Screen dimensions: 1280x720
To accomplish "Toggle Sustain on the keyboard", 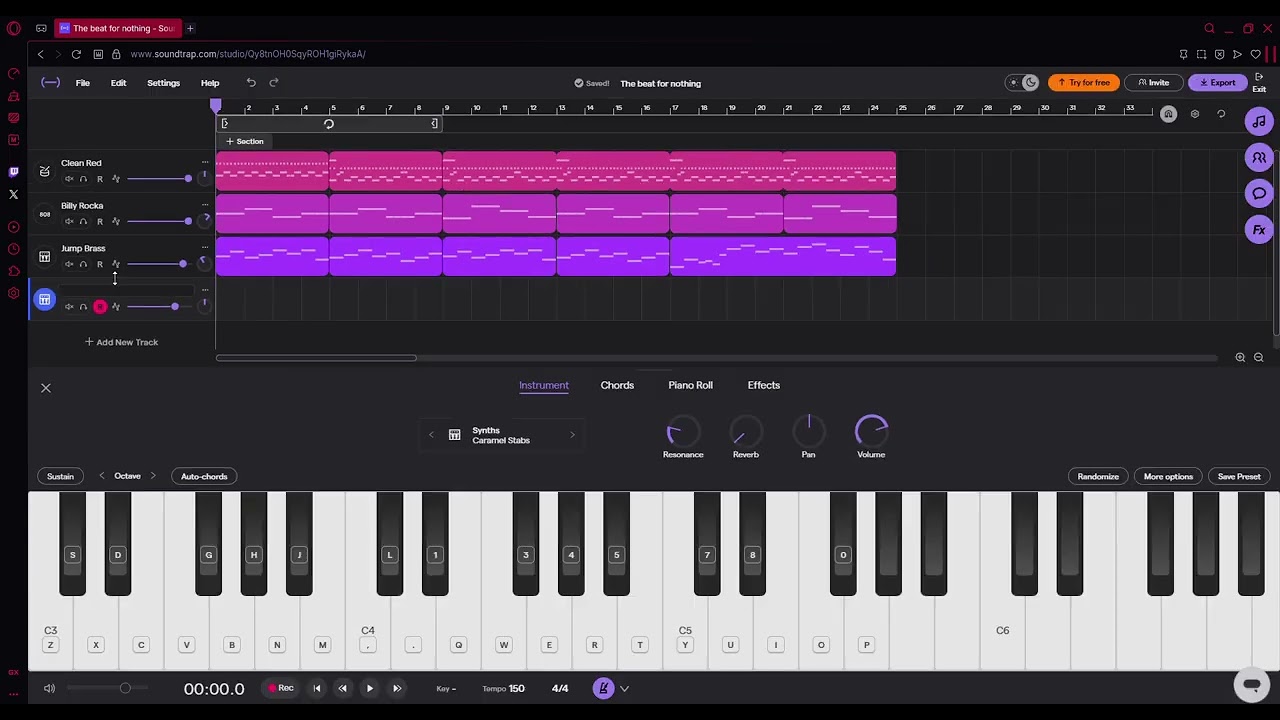I will point(60,476).
